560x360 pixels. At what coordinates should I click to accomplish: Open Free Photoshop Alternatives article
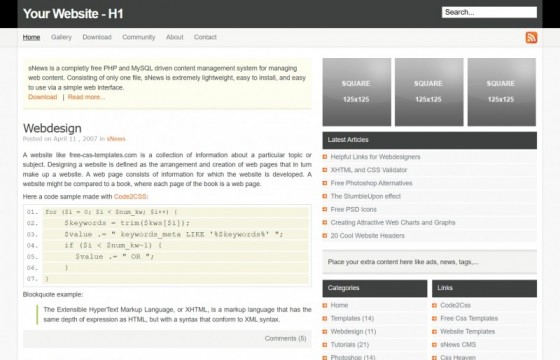click(371, 183)
